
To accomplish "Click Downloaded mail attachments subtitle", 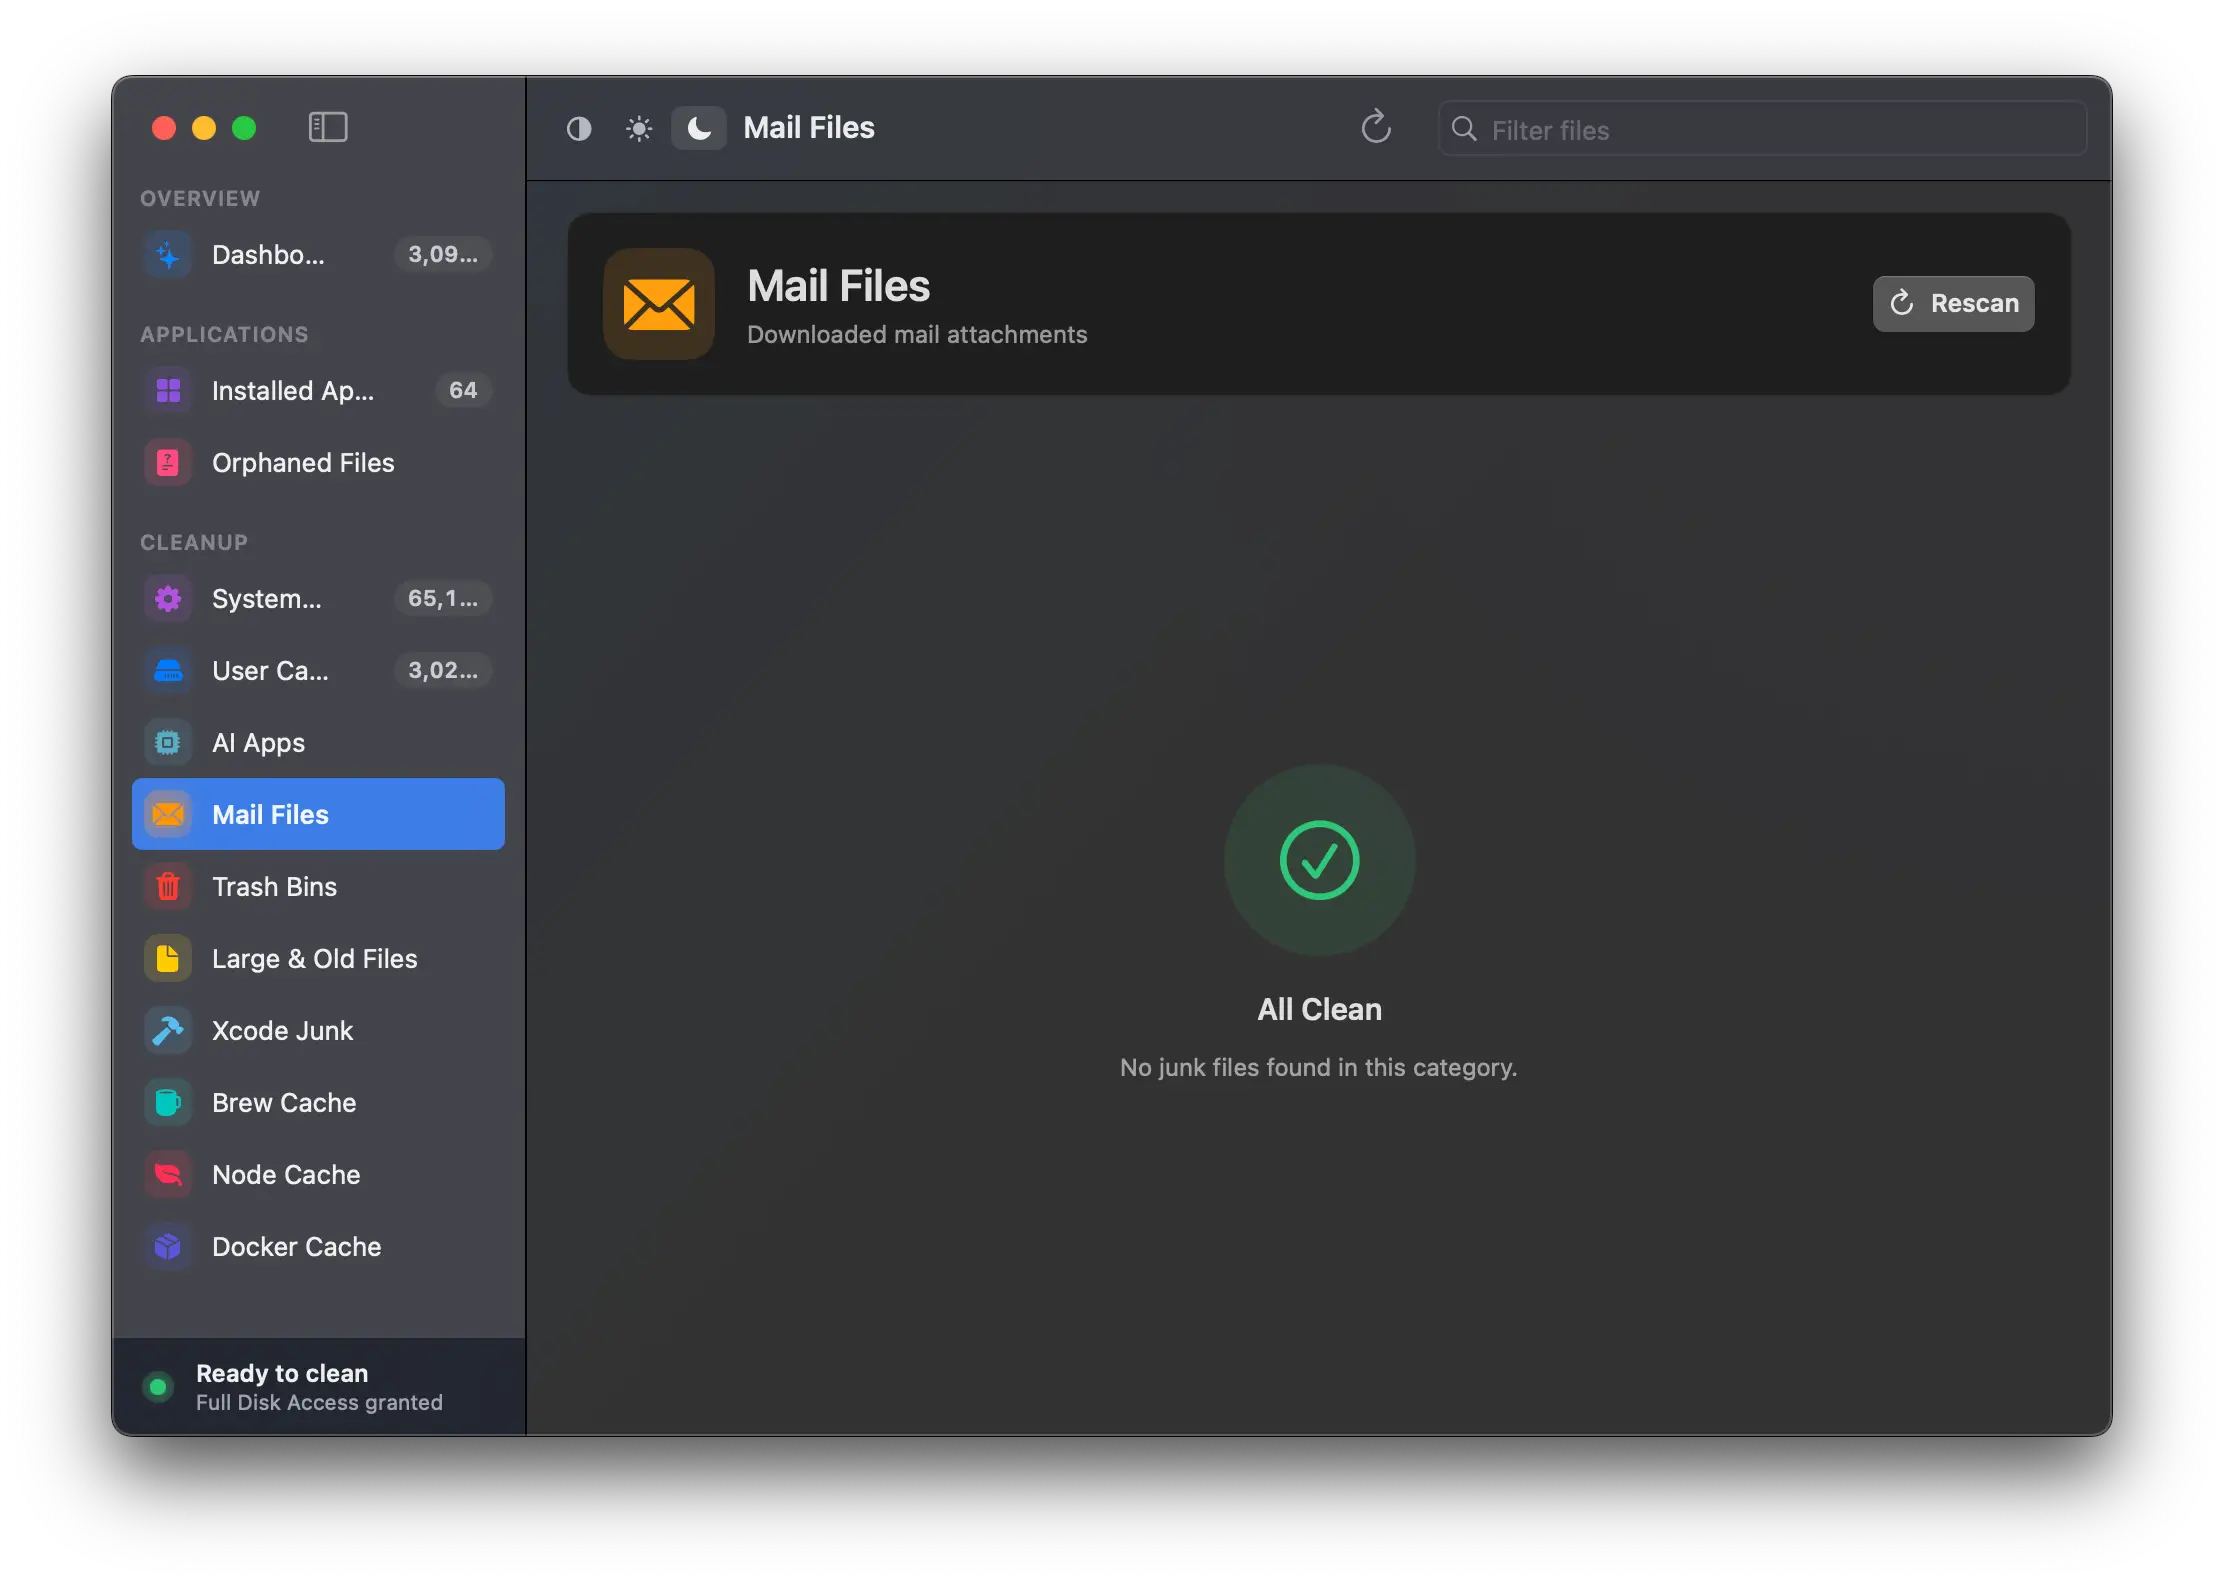I will pos(917,335).
